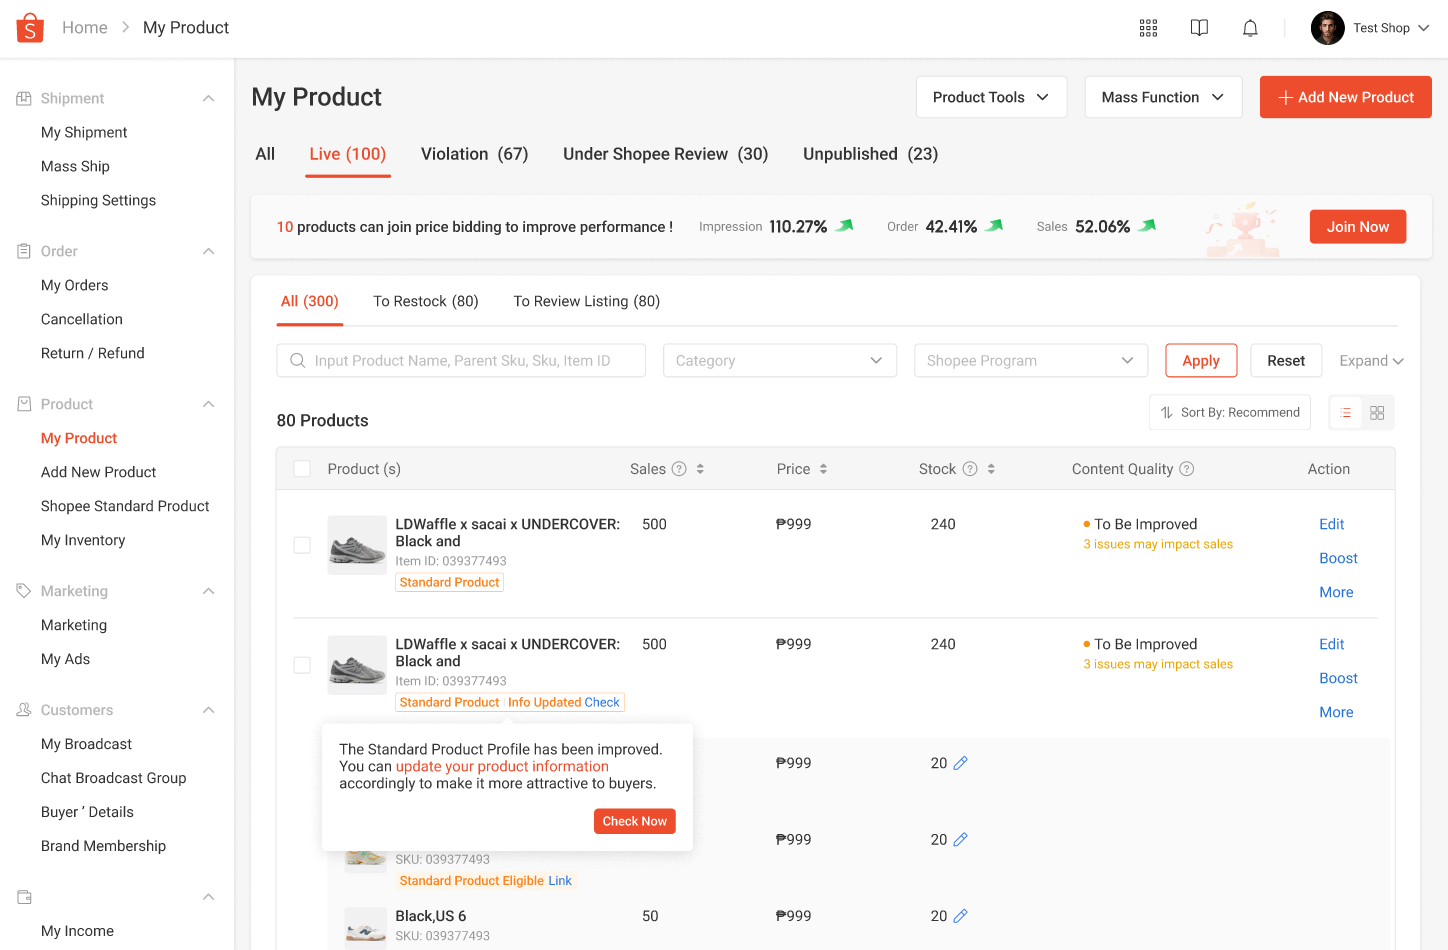Switch to list view icon
Viewport: 1448px width, 950px height.
pos(1346,413)
